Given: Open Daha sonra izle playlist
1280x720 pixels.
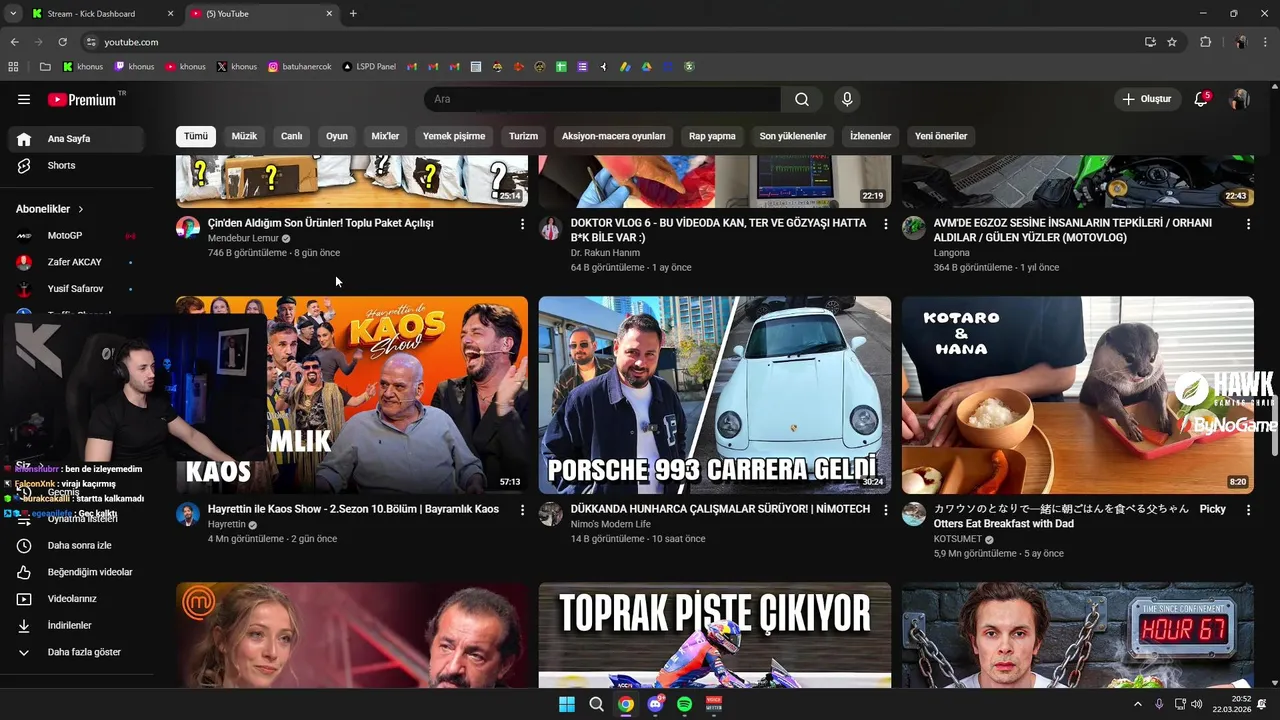Looking at the screenshot, I should pos(76,545).
